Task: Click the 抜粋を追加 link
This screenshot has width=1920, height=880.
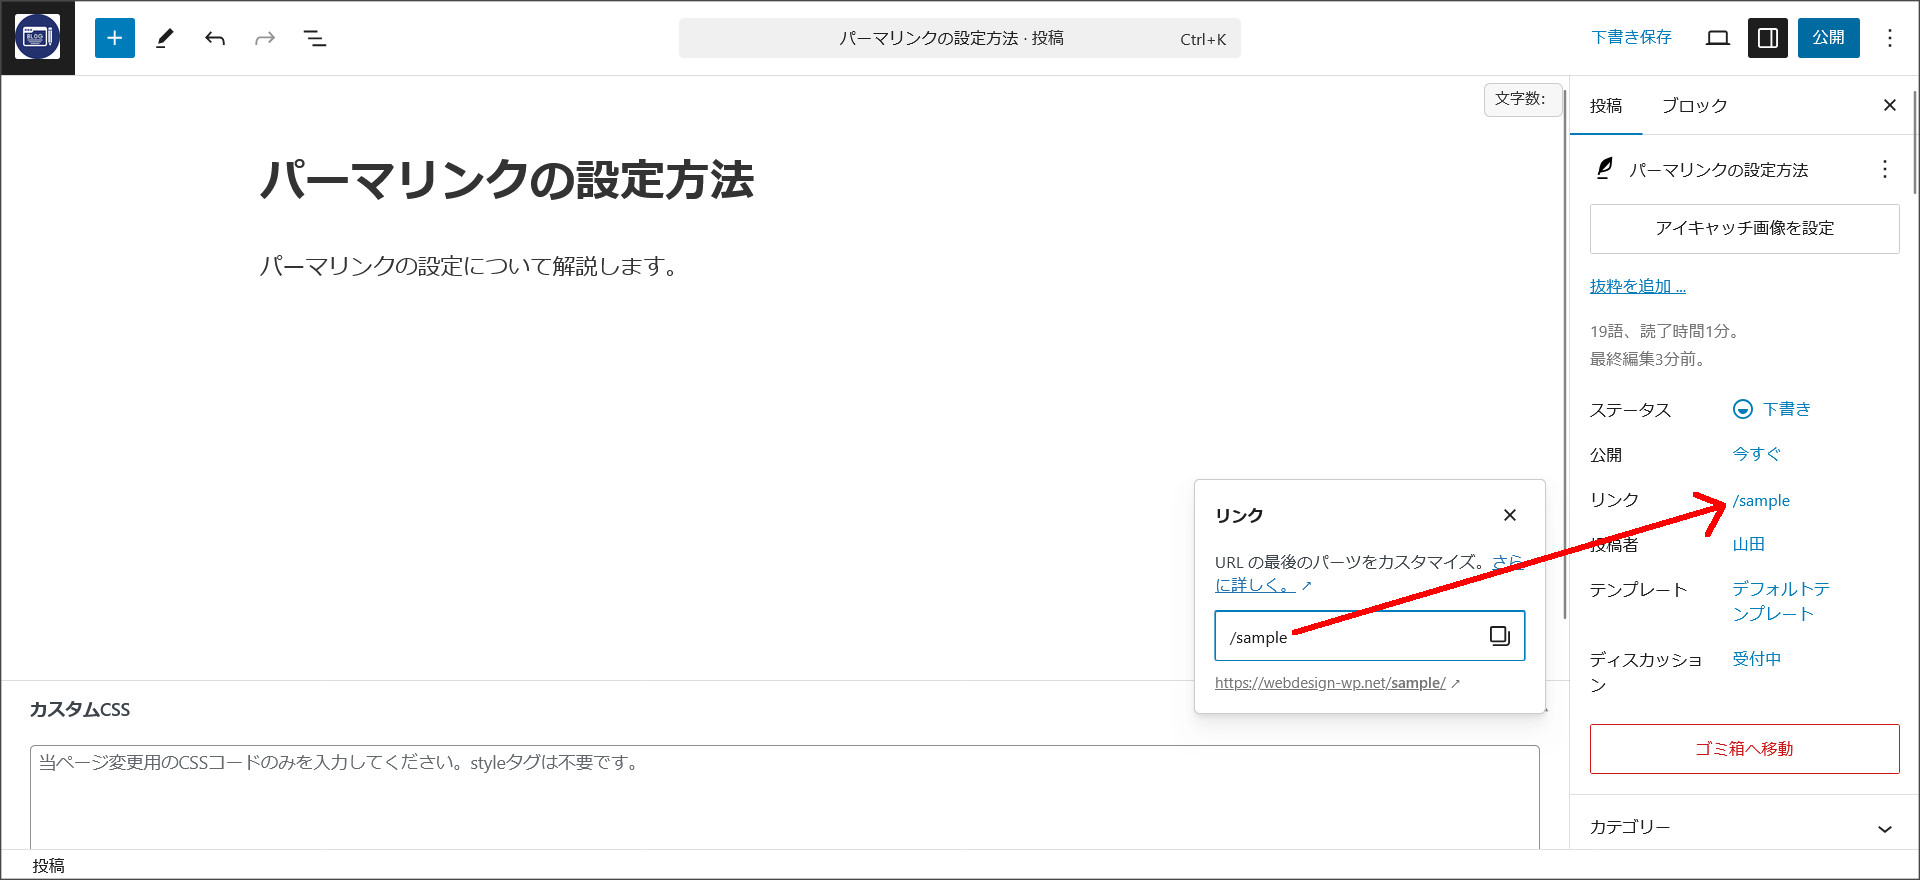Action: pyautogui.click(x=1638, y=287)
